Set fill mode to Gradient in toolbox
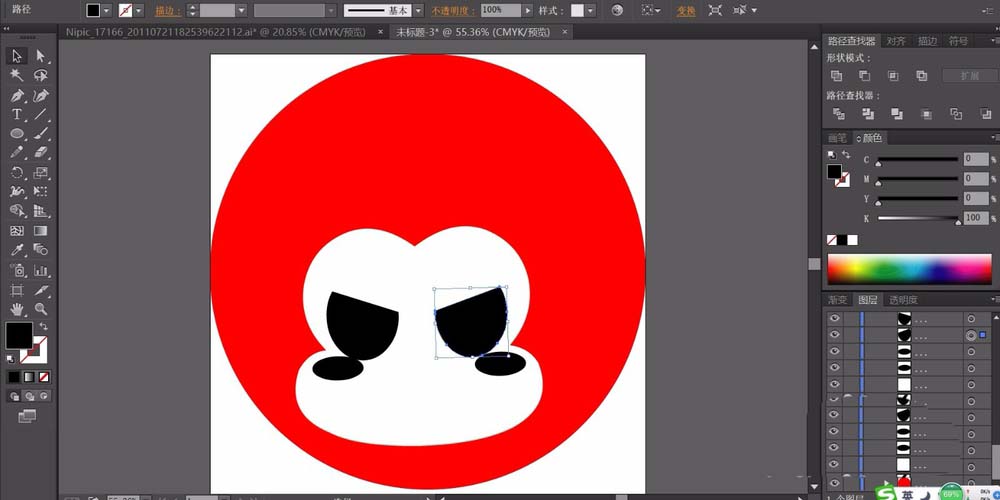Viewport: 1000px width, 500px height. 29,378
